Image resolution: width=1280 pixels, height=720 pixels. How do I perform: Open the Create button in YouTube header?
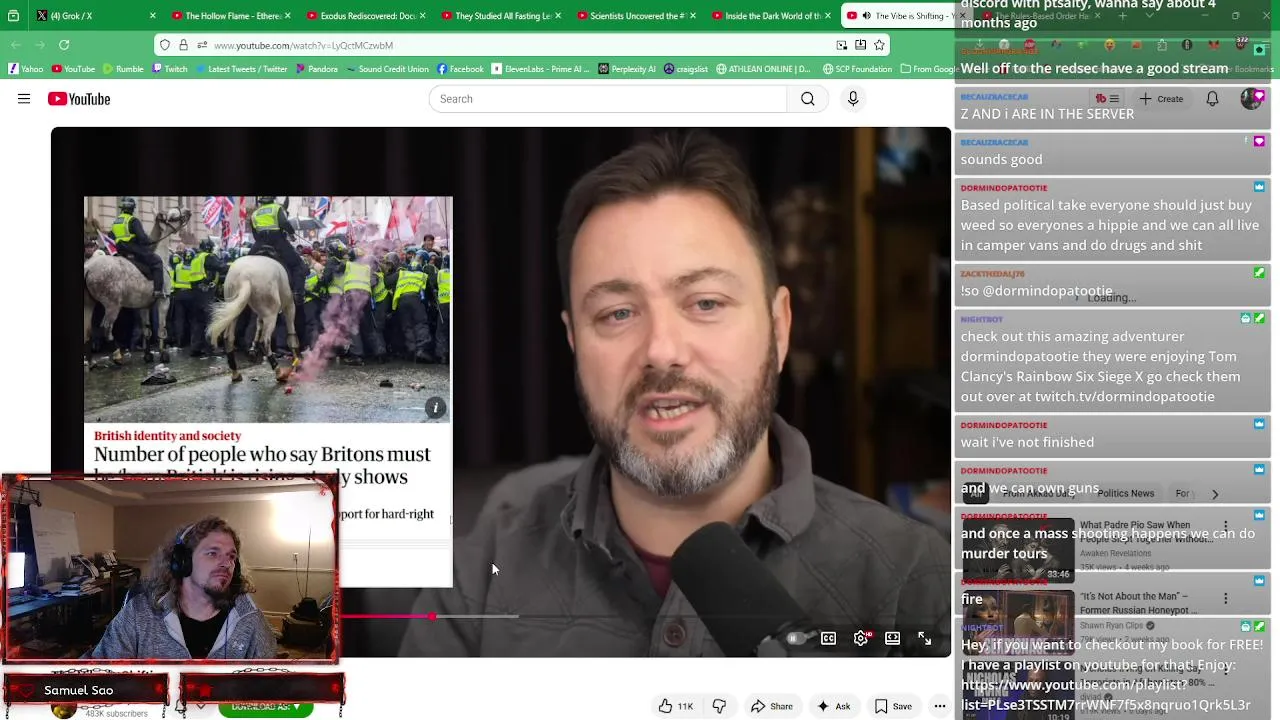(1159, 99)
